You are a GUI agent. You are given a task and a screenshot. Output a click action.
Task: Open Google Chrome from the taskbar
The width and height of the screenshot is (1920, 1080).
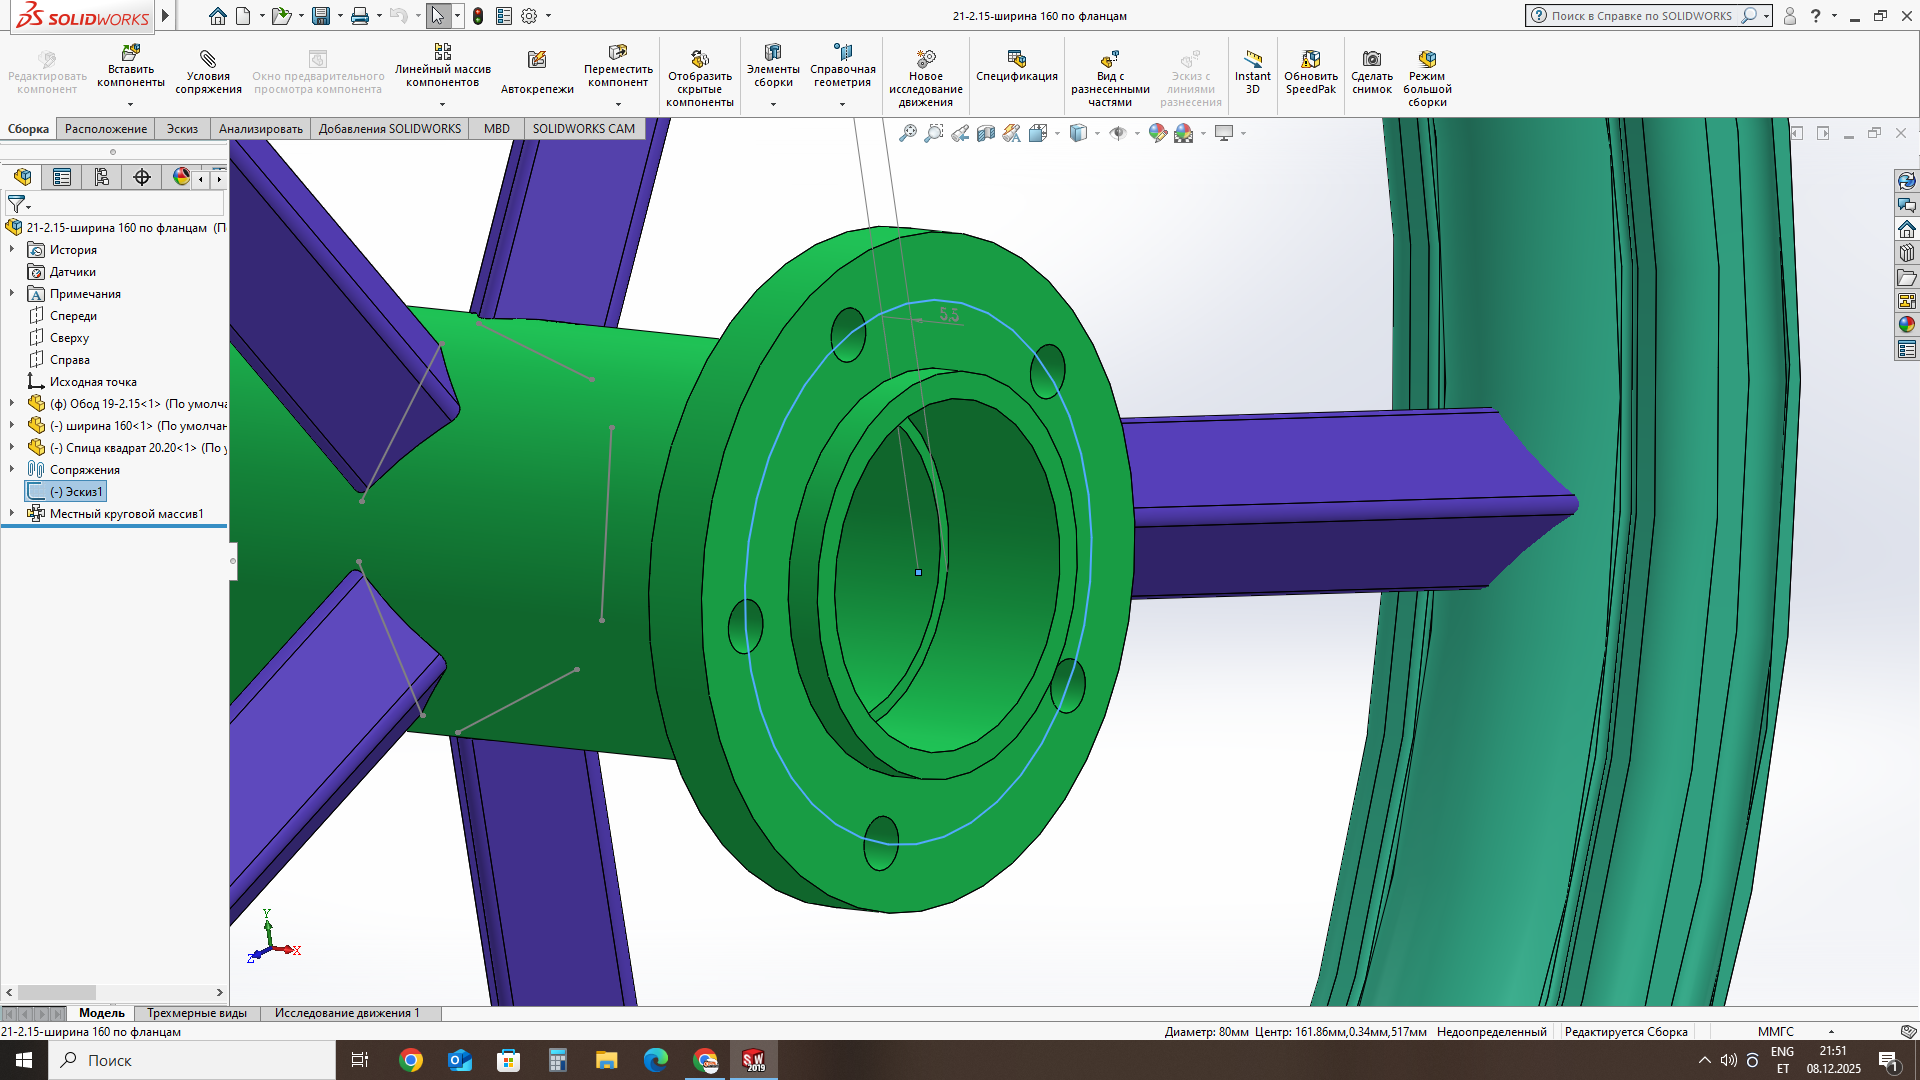[411, 1060]
